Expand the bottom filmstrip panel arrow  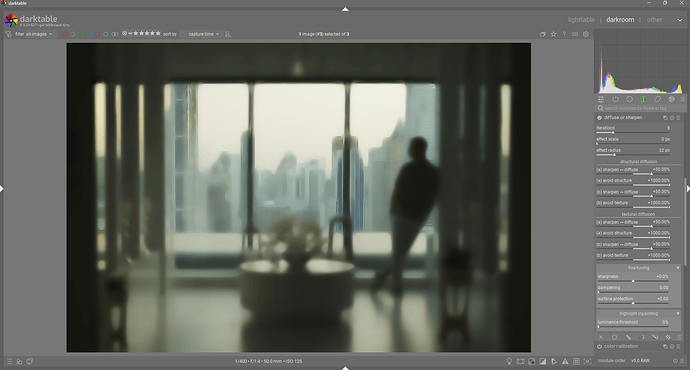tap(345, 368)
